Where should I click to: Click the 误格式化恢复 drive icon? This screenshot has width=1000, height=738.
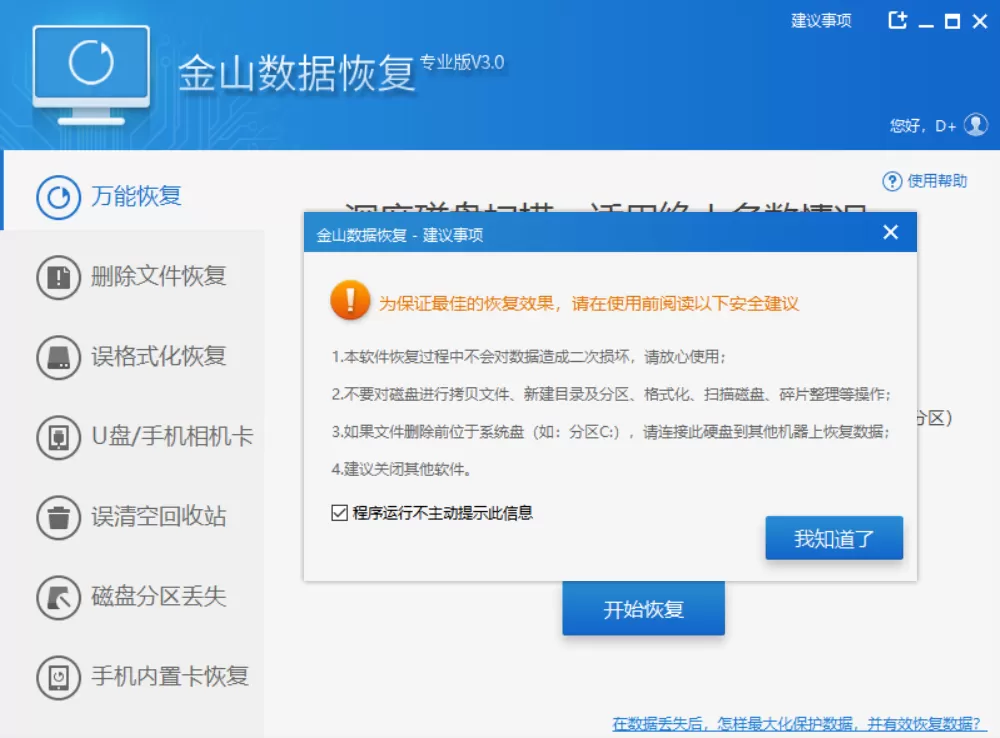tap(58, 357)
